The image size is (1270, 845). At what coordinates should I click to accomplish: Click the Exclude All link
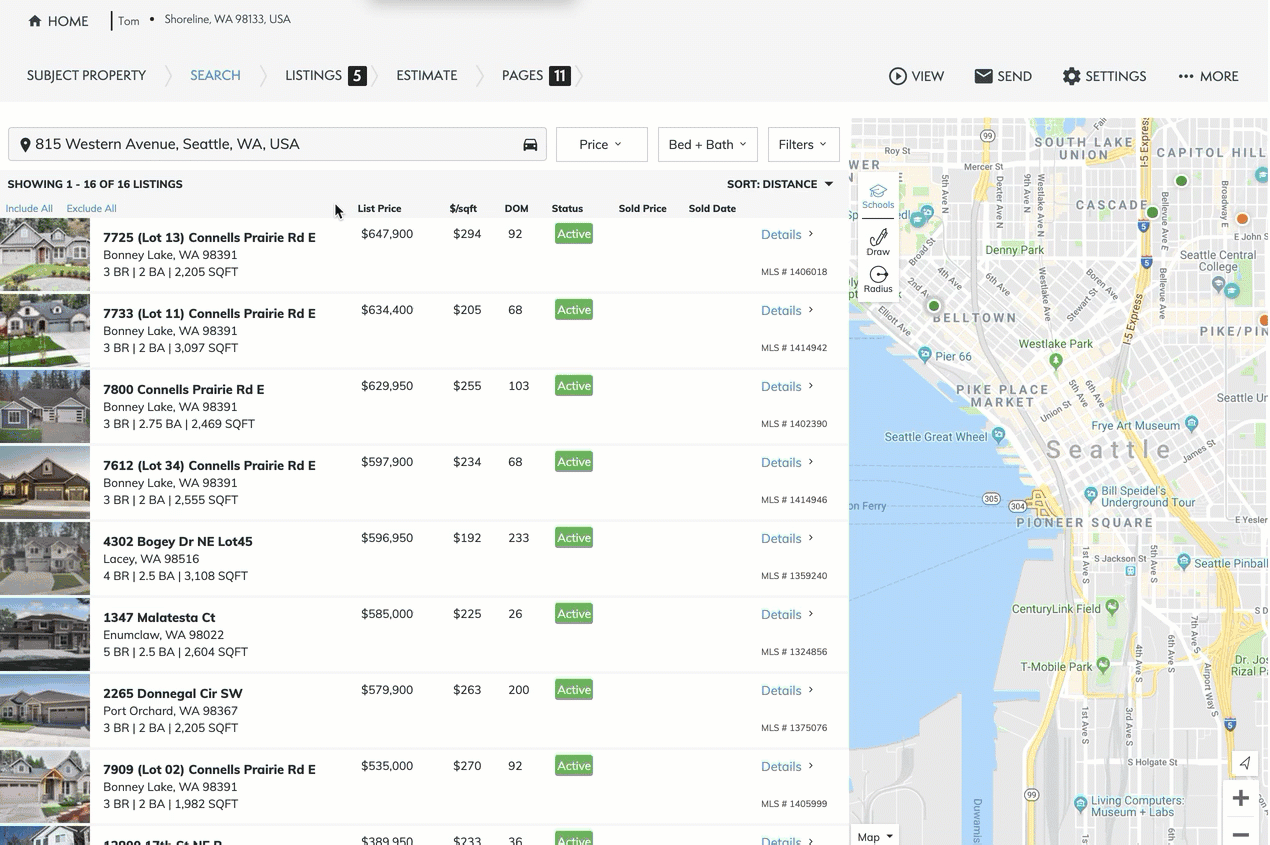coord(91,208)
